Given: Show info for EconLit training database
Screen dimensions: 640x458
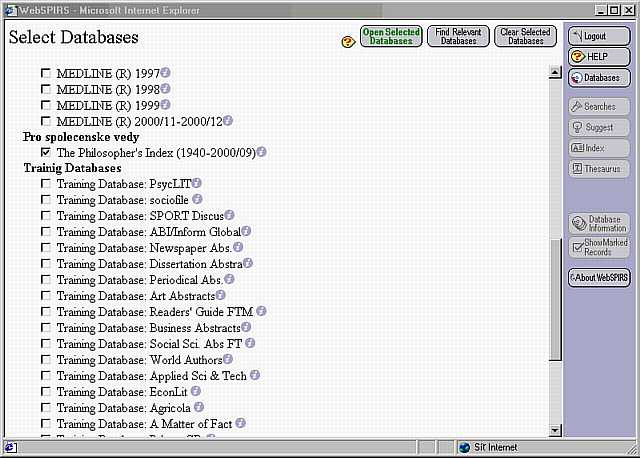Looking at the screenshot, I should (x=196, y=391).
